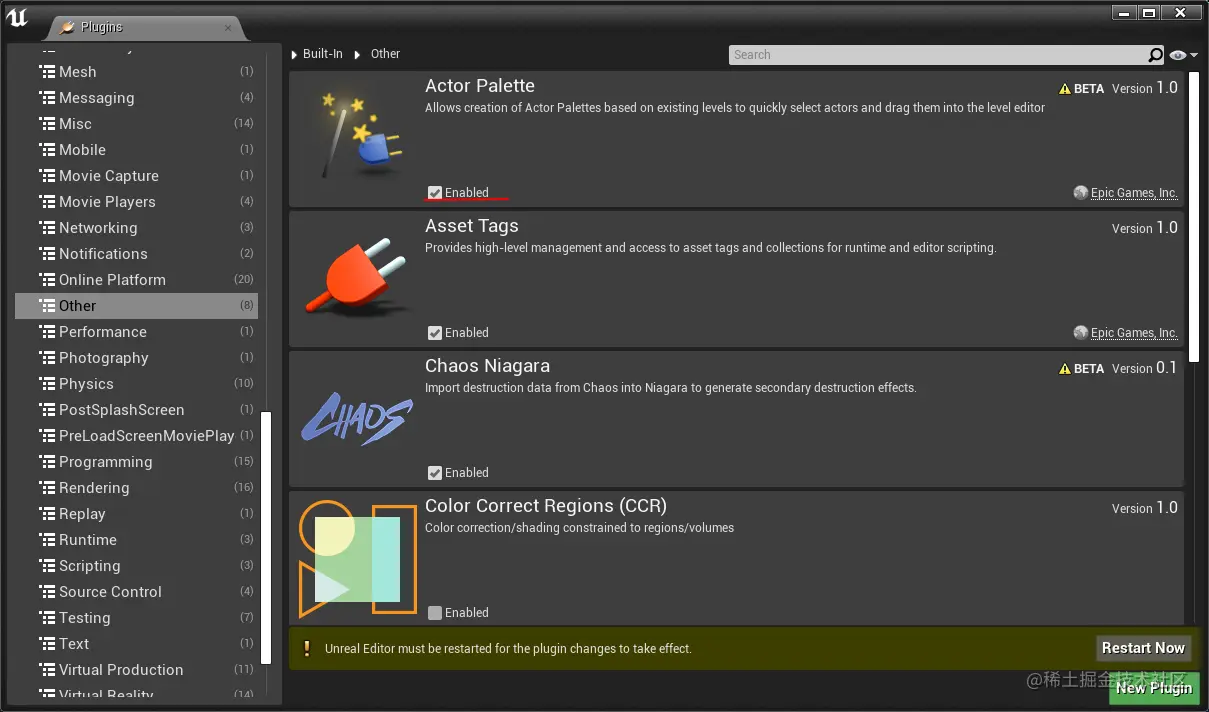Viewport: 1209px width, 712px height.
Task: Click the Scripting category list icon
Action: coord(47,566)
